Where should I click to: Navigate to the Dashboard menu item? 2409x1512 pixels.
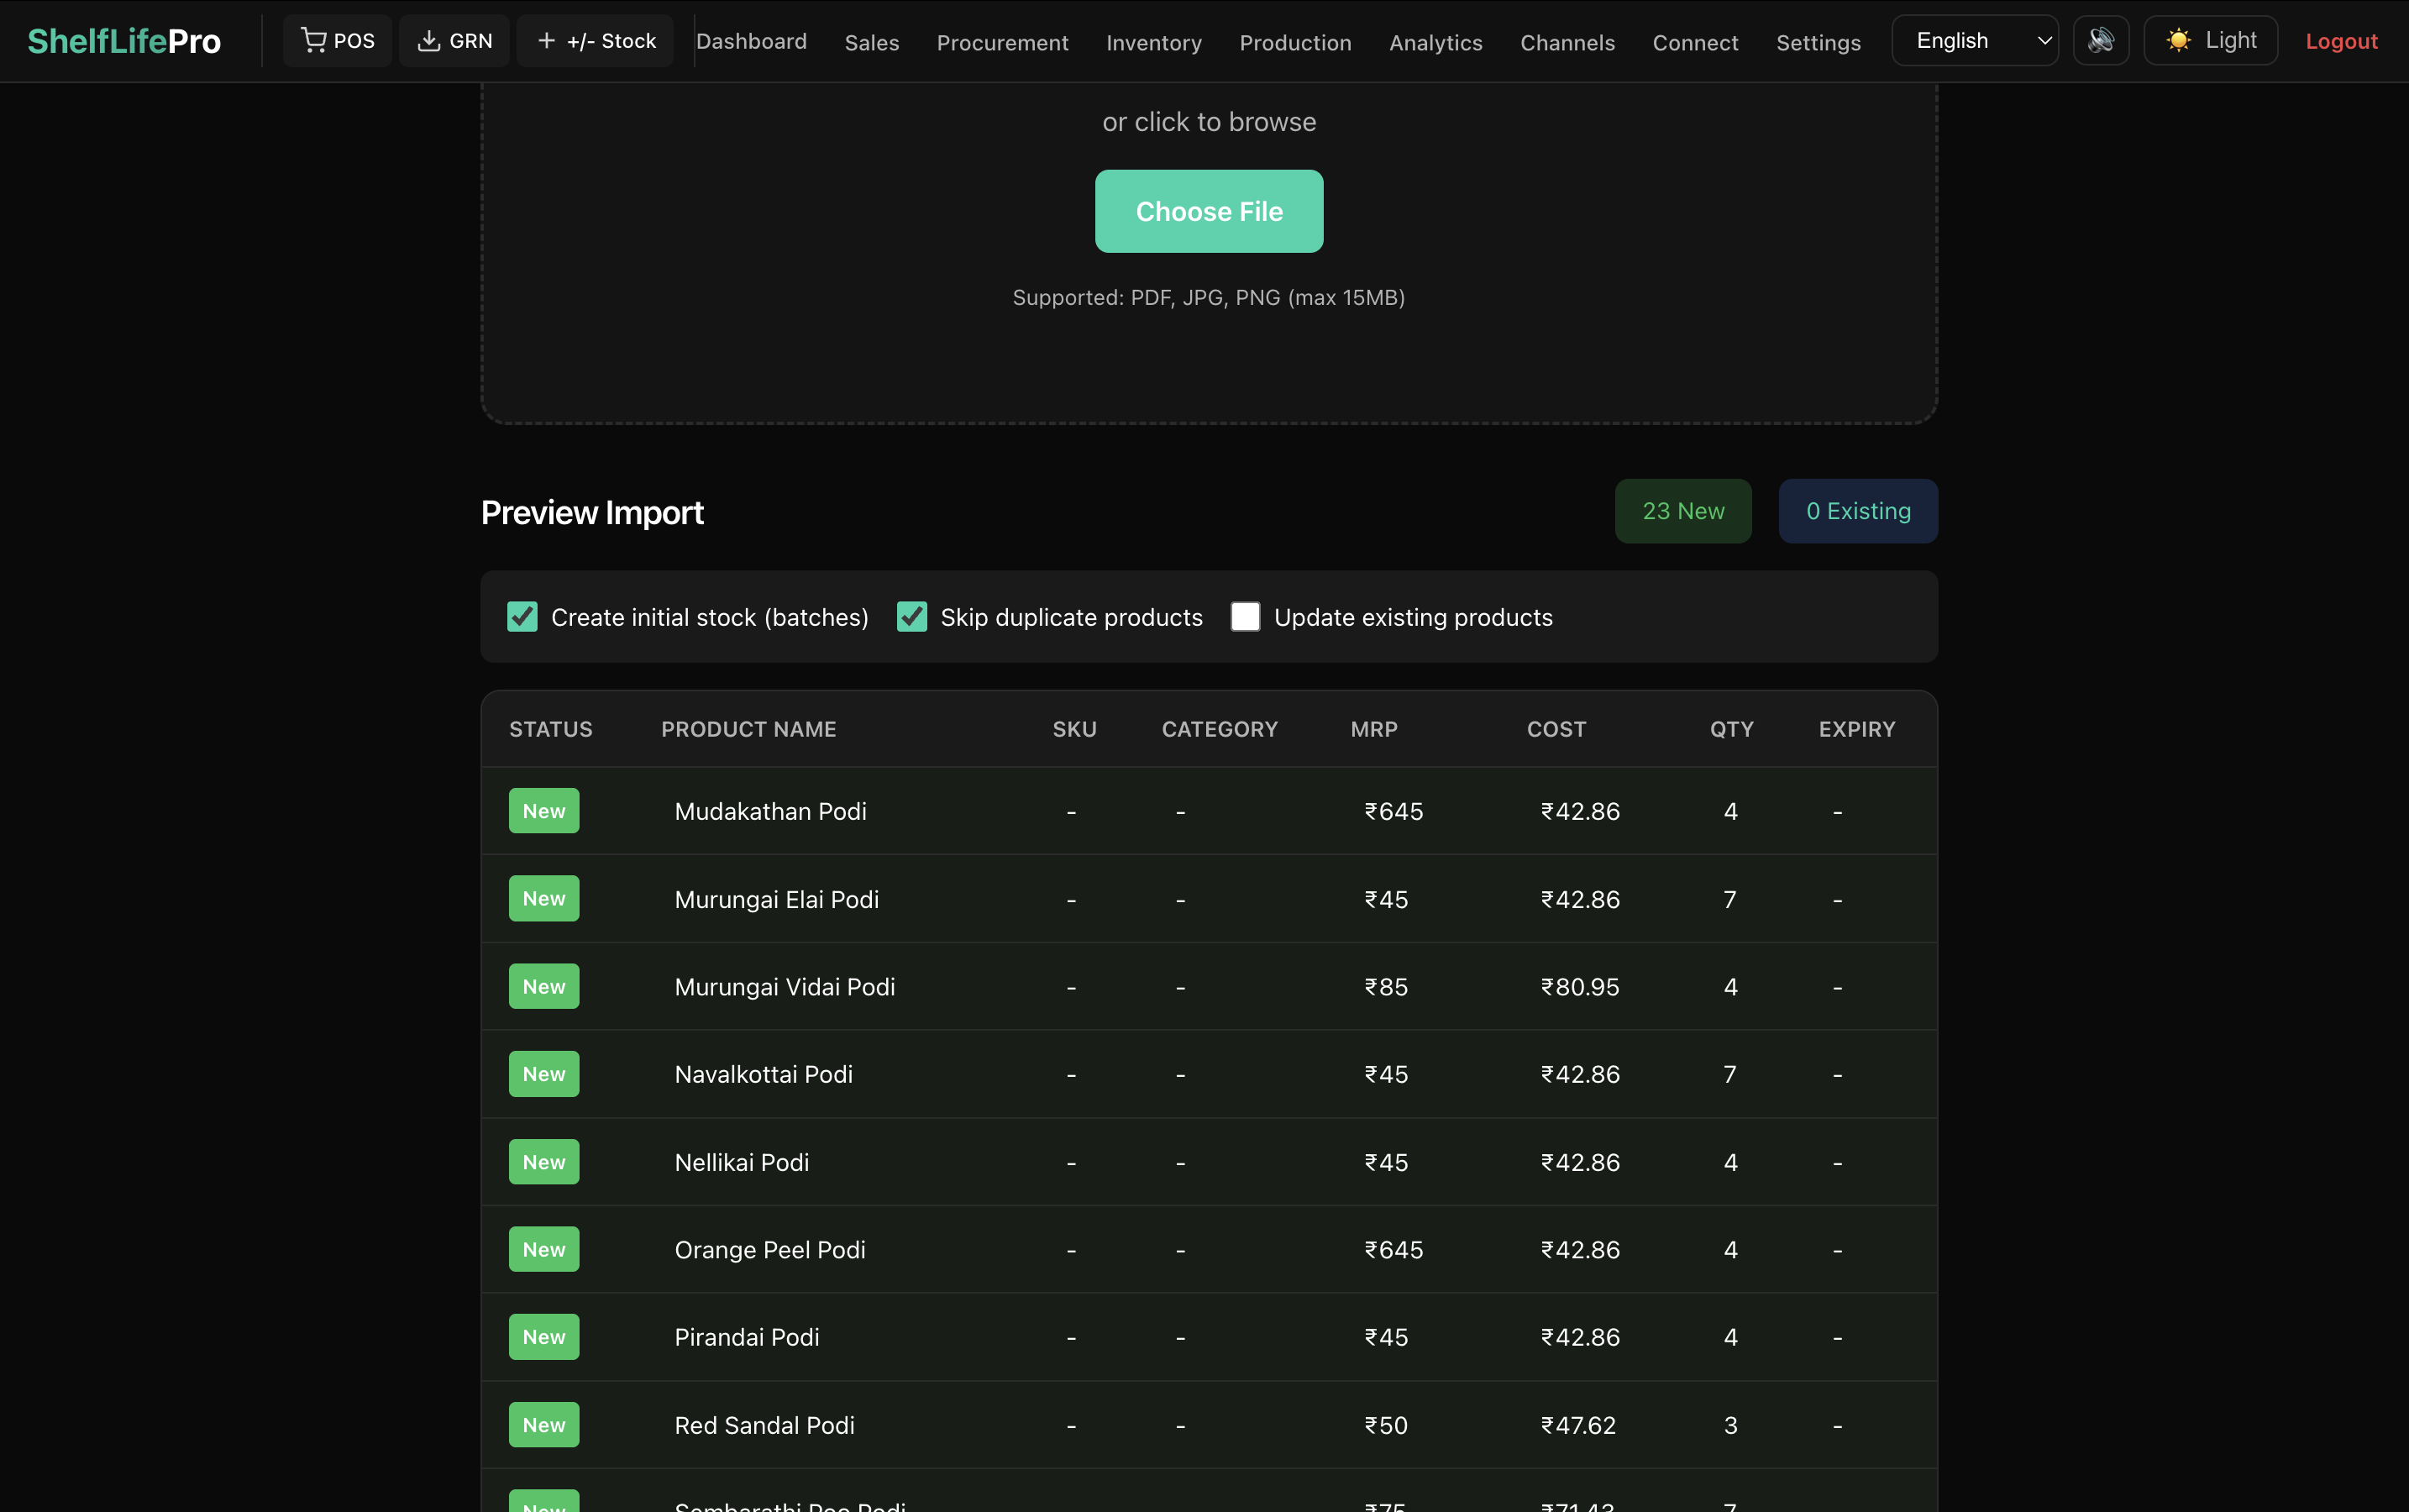pos(751,41)
